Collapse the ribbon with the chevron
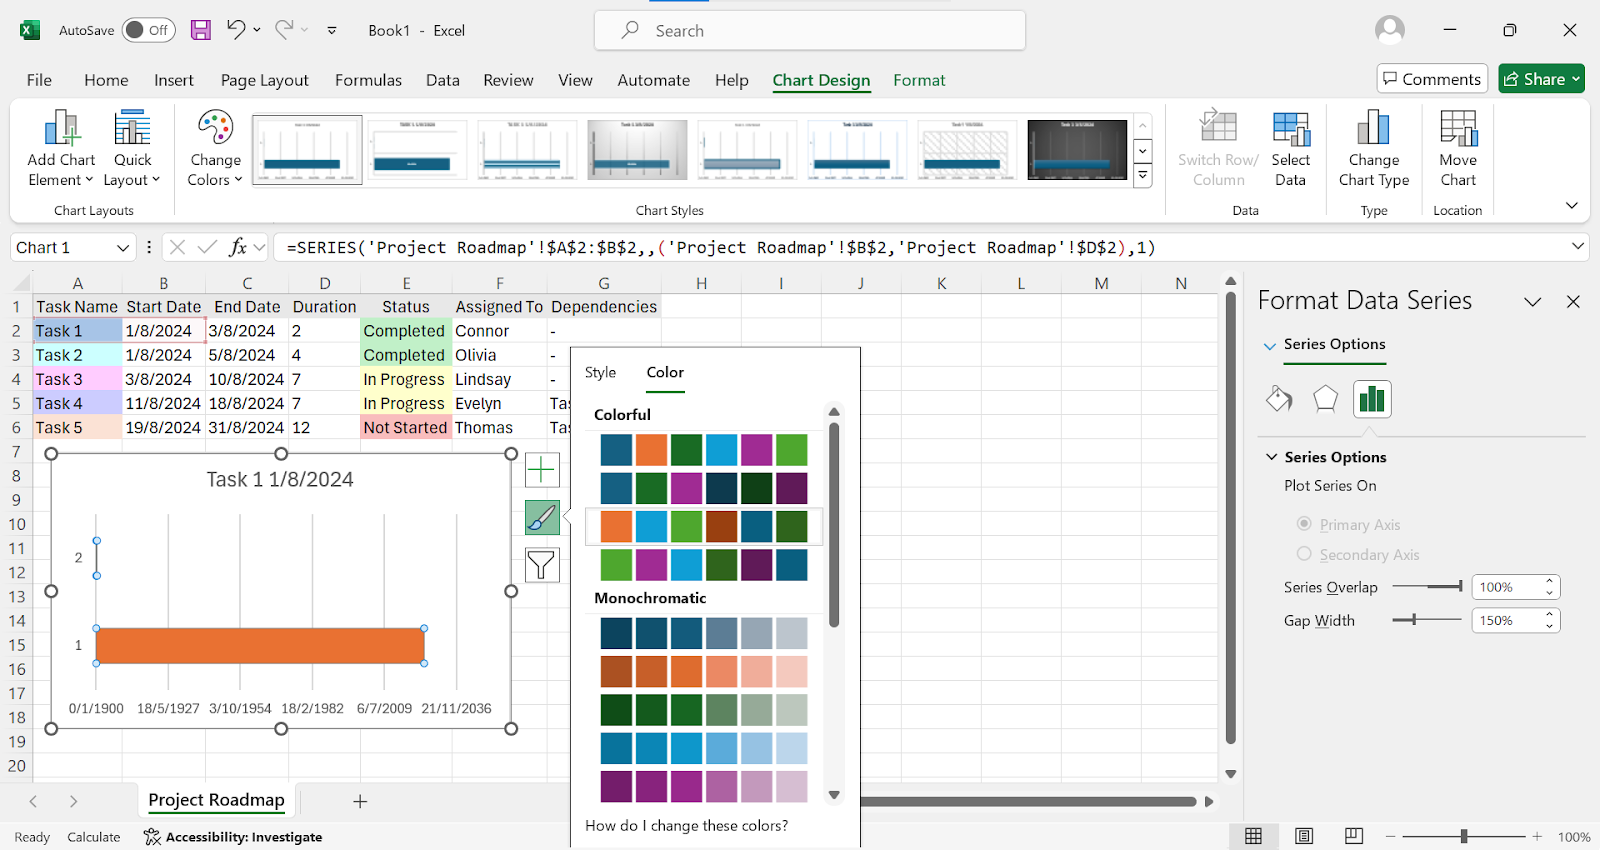The width and height of the screenshot is (1600, 850). 1572,205
